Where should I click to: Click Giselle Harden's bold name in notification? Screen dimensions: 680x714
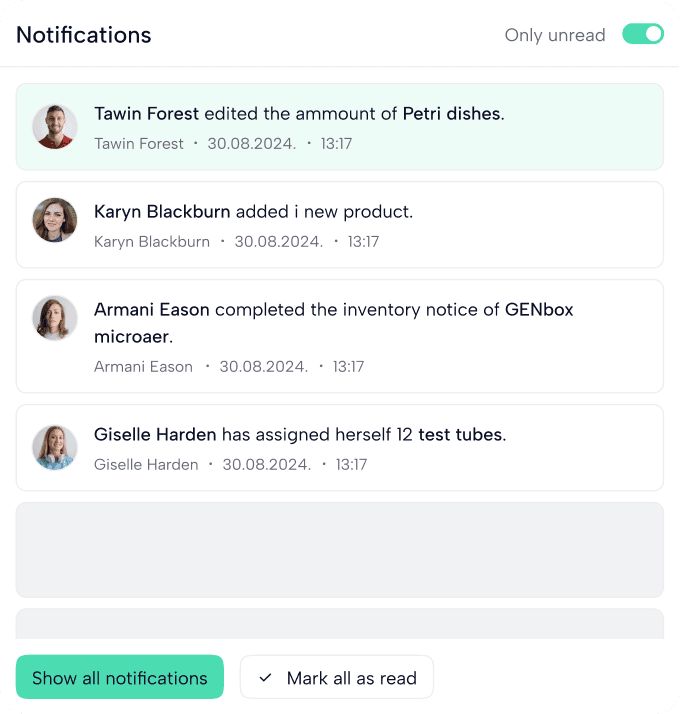click(155, 435)
